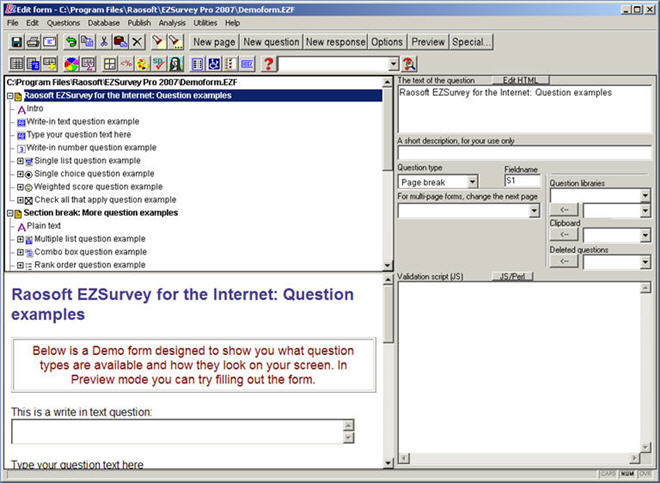Open the Utilities menu
Viewport: 660px width, 483px height.
coord(205,23)
